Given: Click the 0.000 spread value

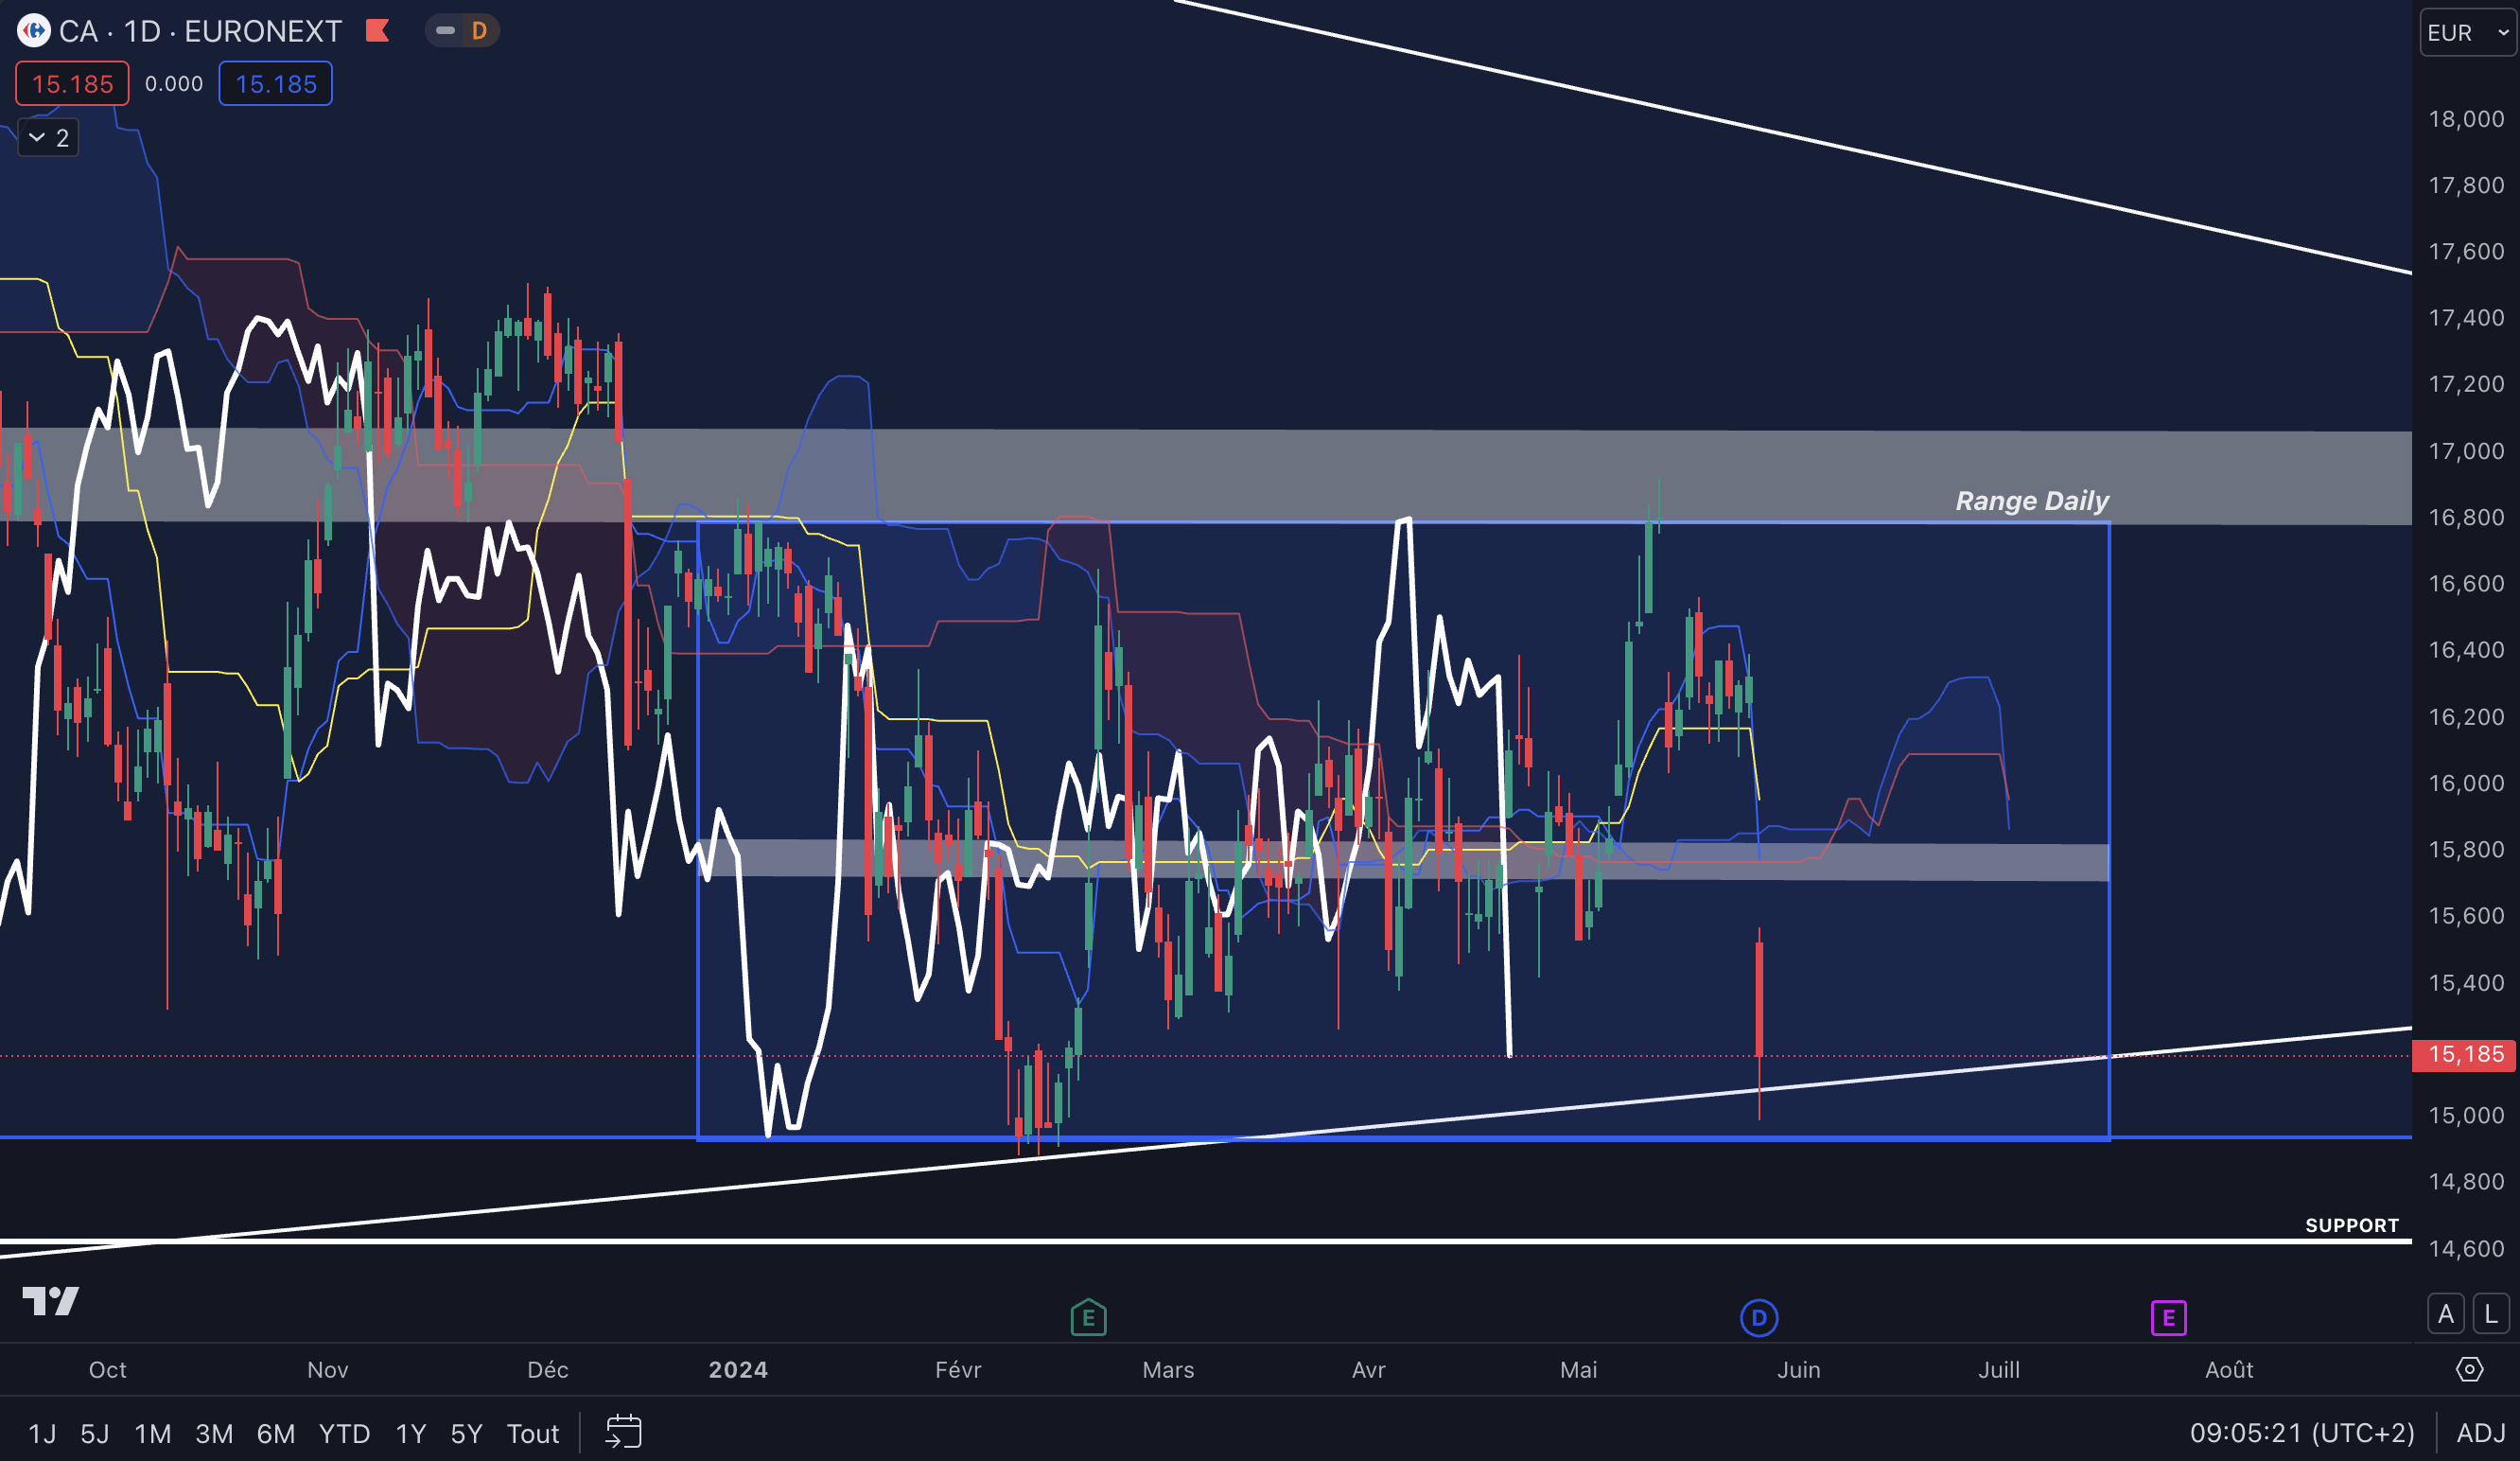Looking at the screenshot, I should 174,84.
